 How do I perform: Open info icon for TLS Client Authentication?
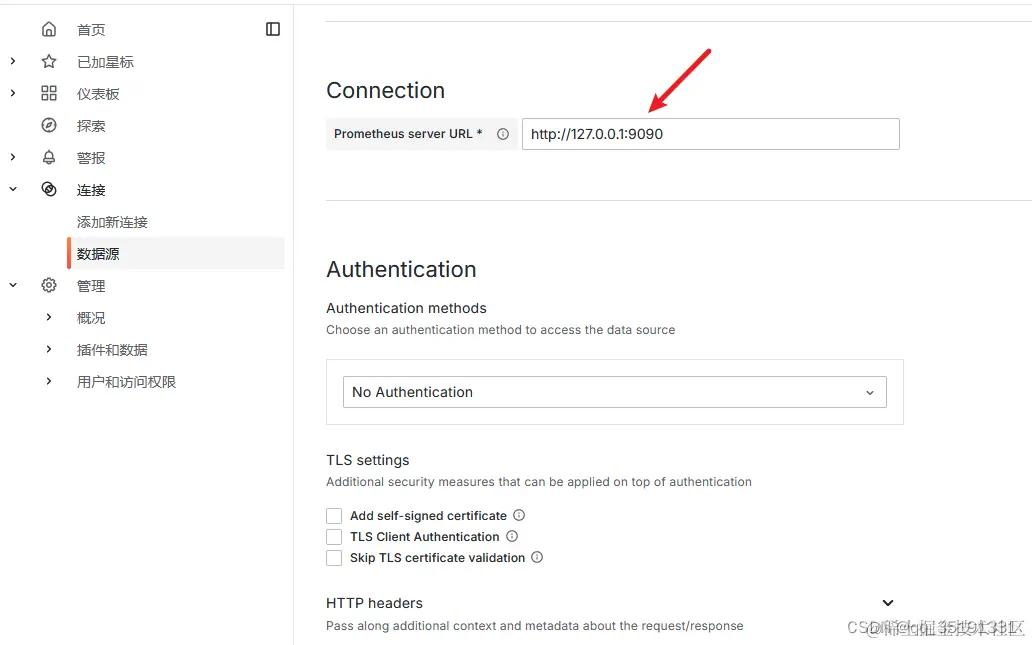511,536
